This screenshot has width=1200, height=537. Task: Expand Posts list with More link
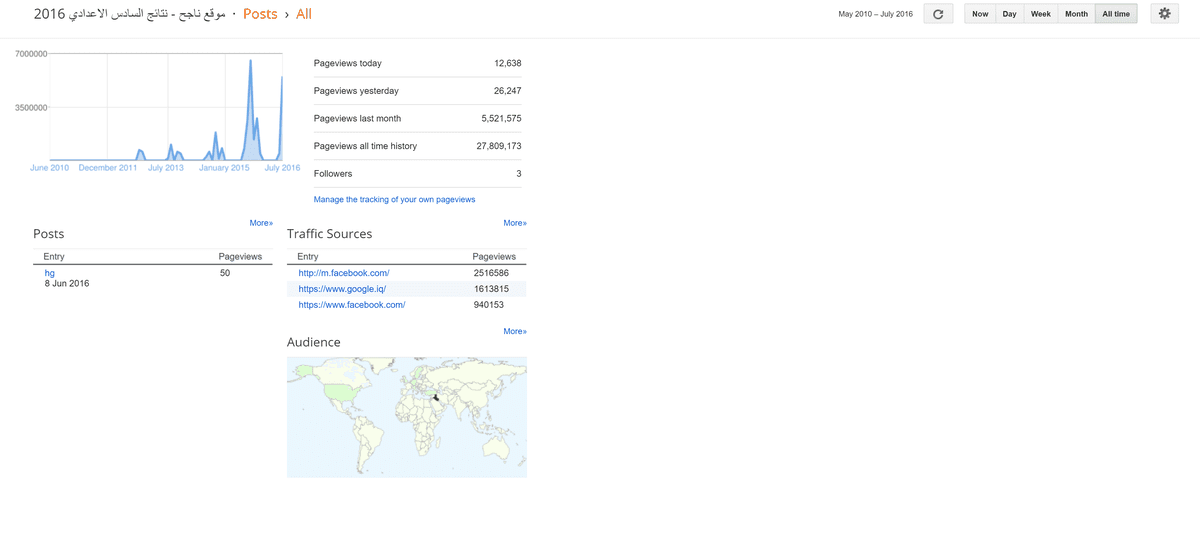(x=261, y=223)
